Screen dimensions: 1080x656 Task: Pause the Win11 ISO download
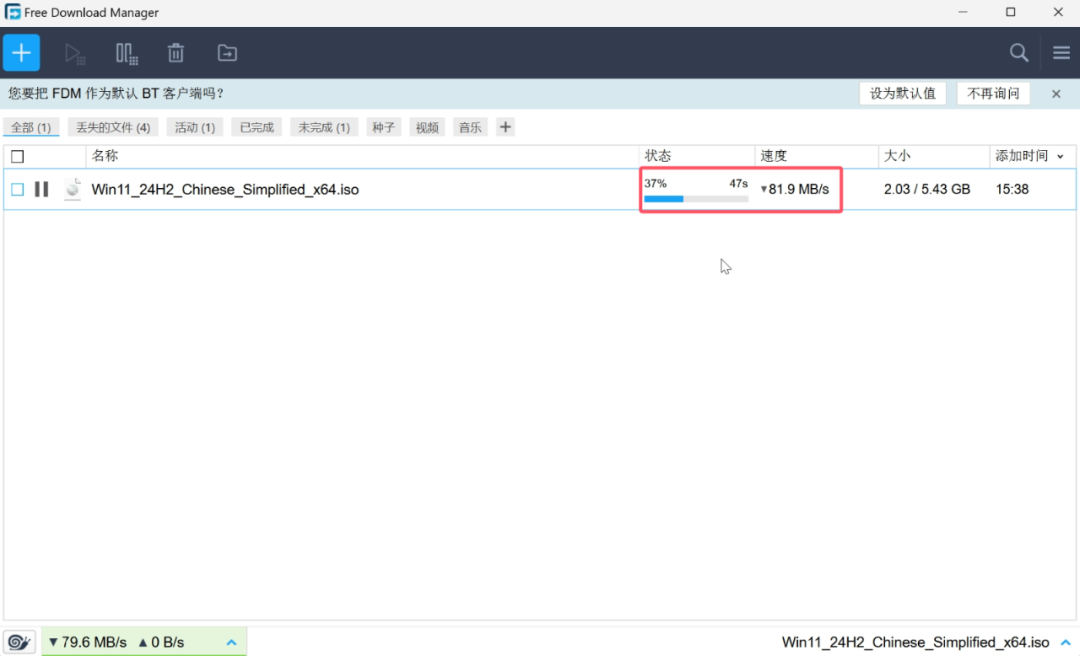[x=41, y=188]
